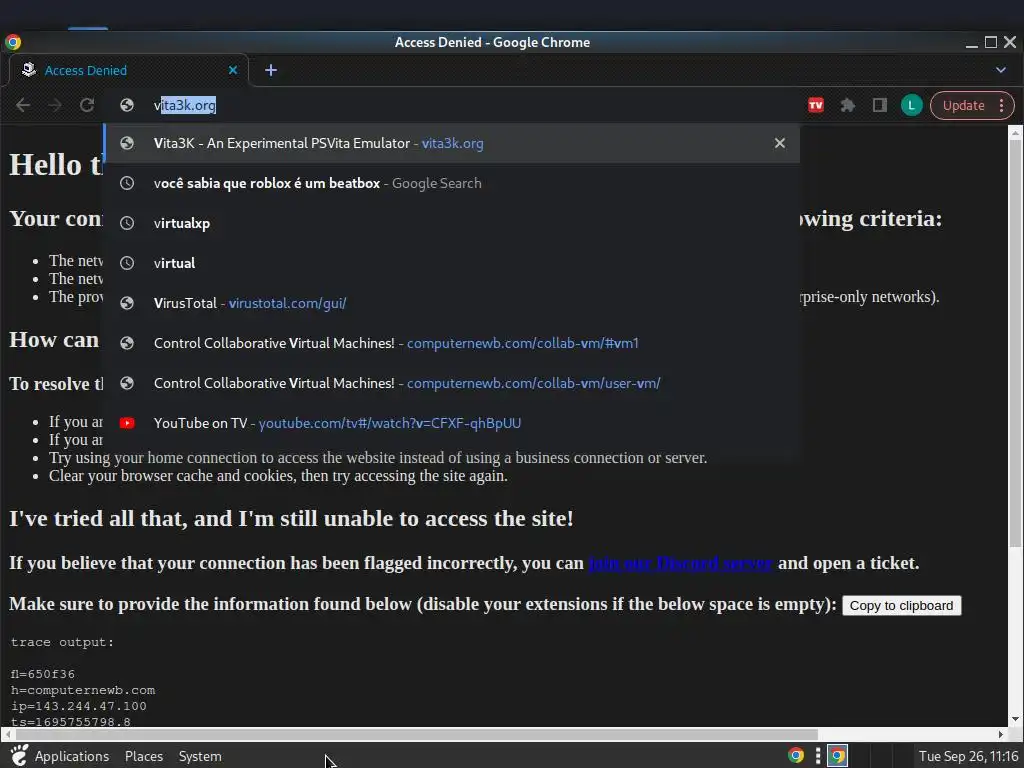Choose the collab-vm user-vm suggestion
The height and width of the screenshot is (768, 1024).
click(x=451, y=383)
